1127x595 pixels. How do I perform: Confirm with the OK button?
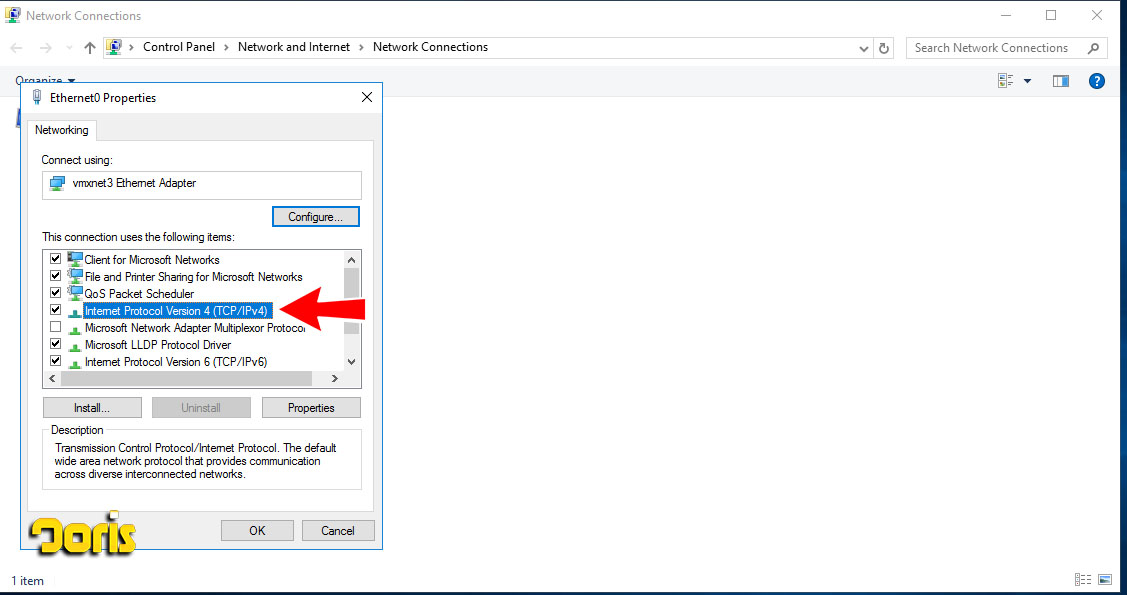click(x=257, y=530)
